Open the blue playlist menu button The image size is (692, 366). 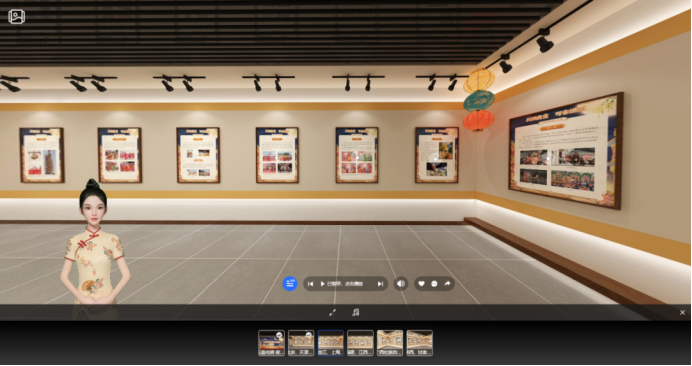pyautogui.click(x=290, y=283)
